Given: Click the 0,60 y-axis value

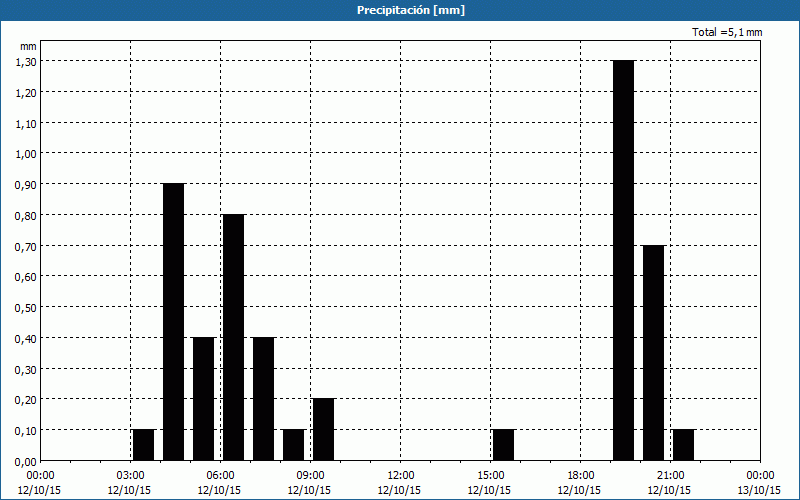Looking at the screenshot, I should (x=26, y=277).
